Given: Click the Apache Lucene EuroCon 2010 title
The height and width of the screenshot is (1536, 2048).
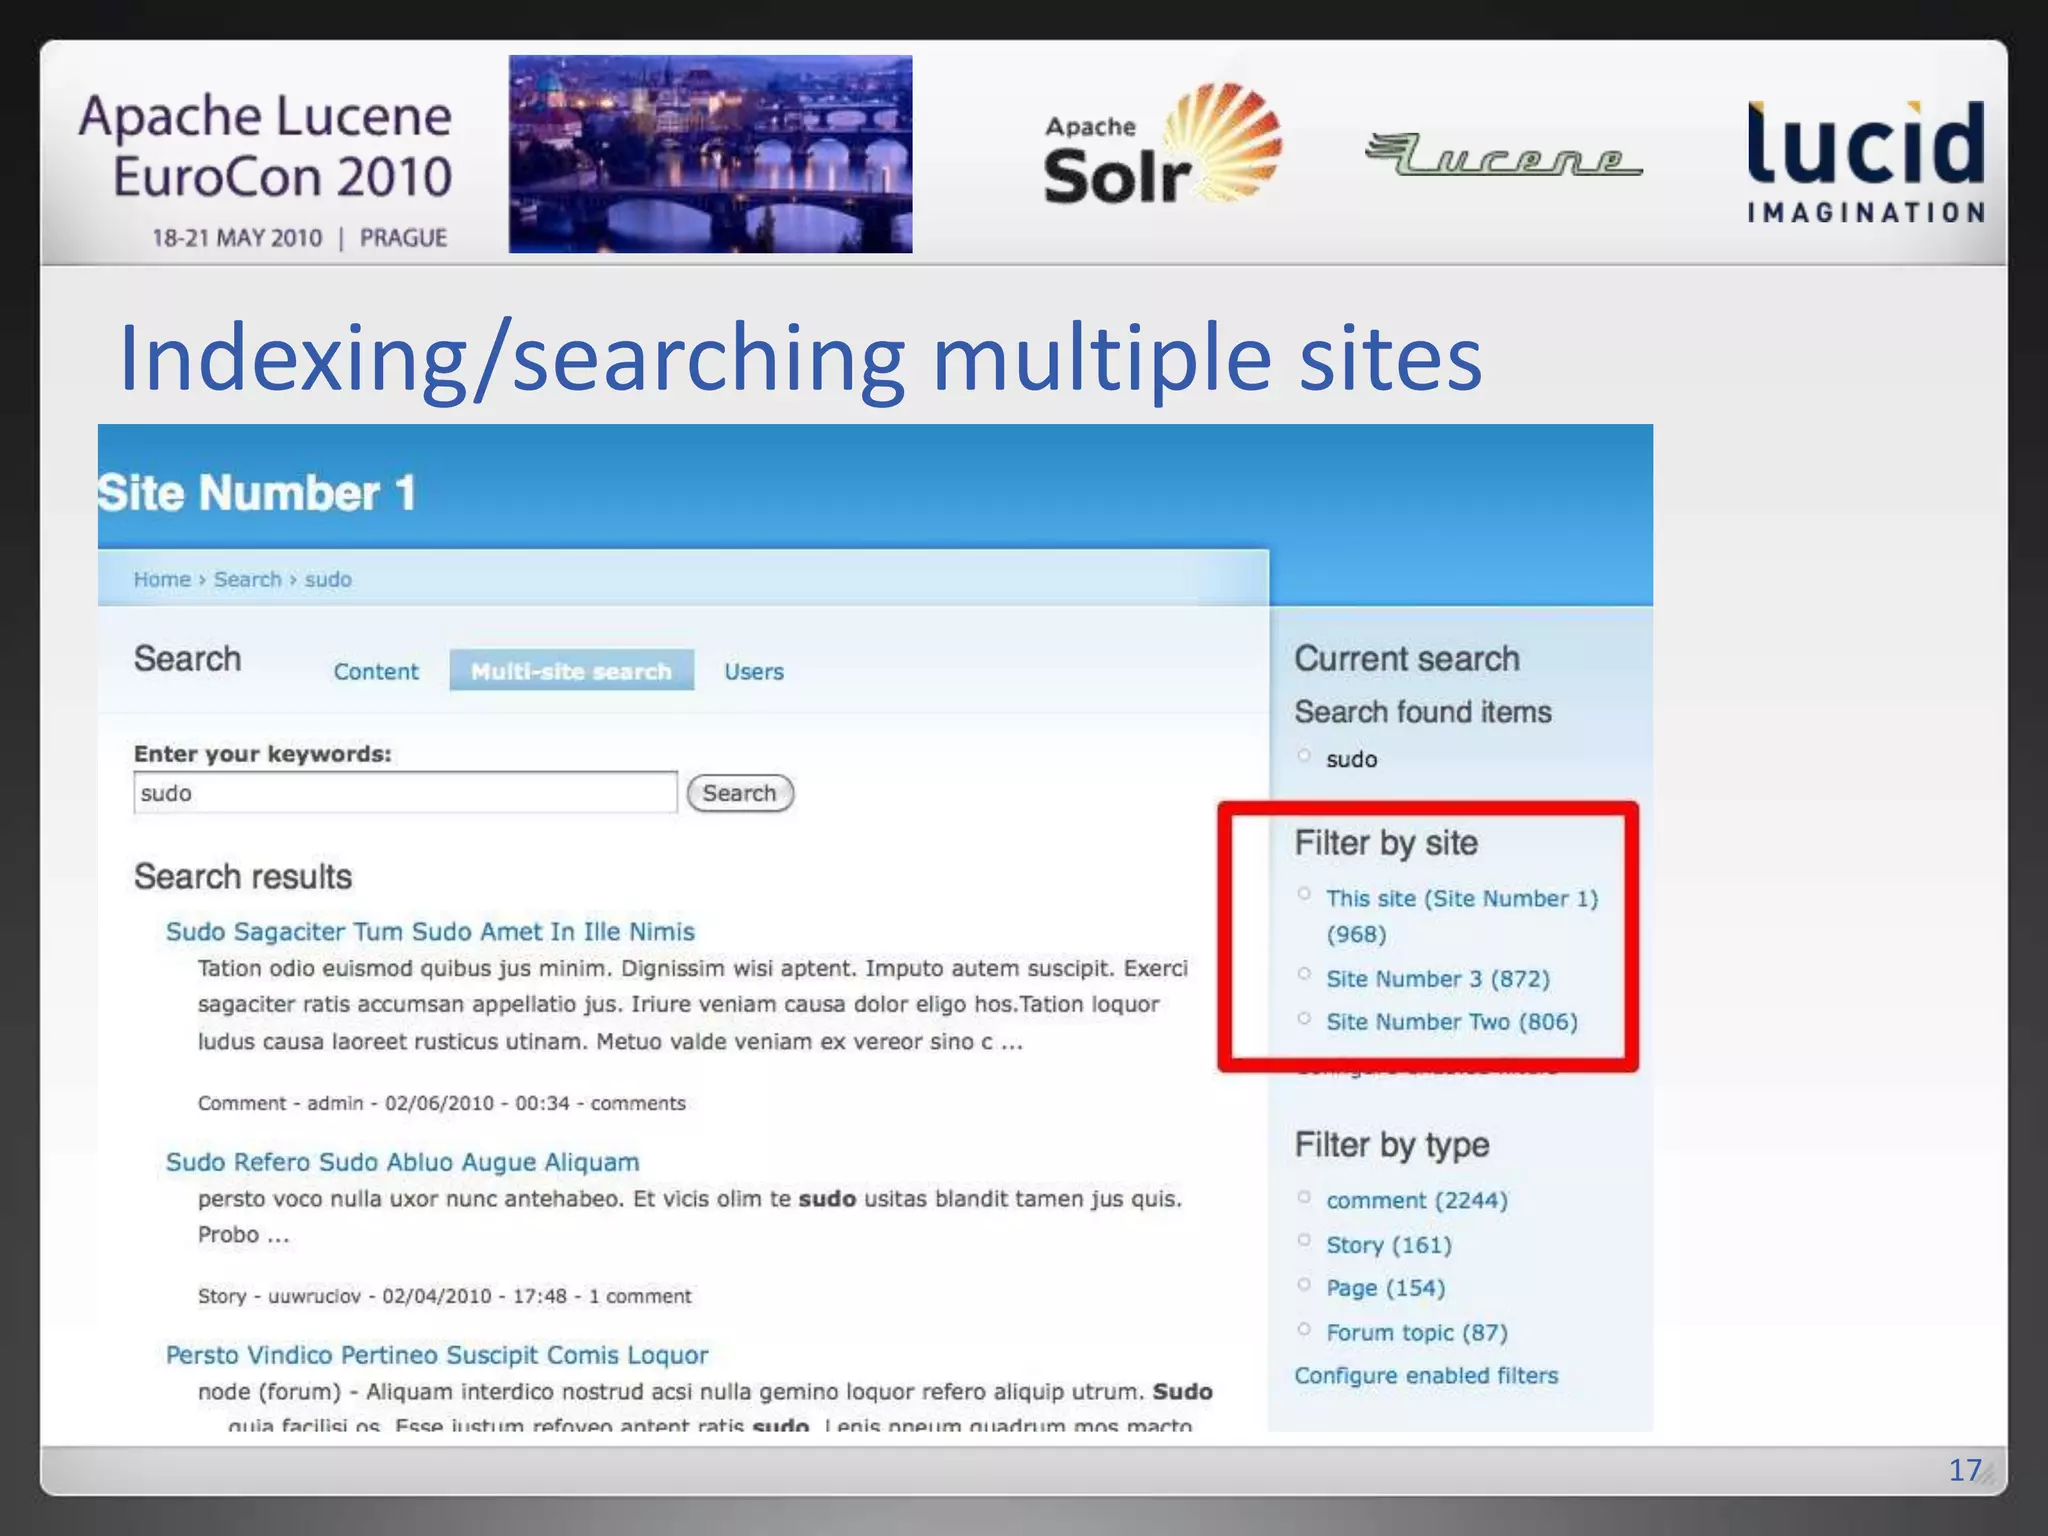Looking at the screenshot, I should click(266, 146).
